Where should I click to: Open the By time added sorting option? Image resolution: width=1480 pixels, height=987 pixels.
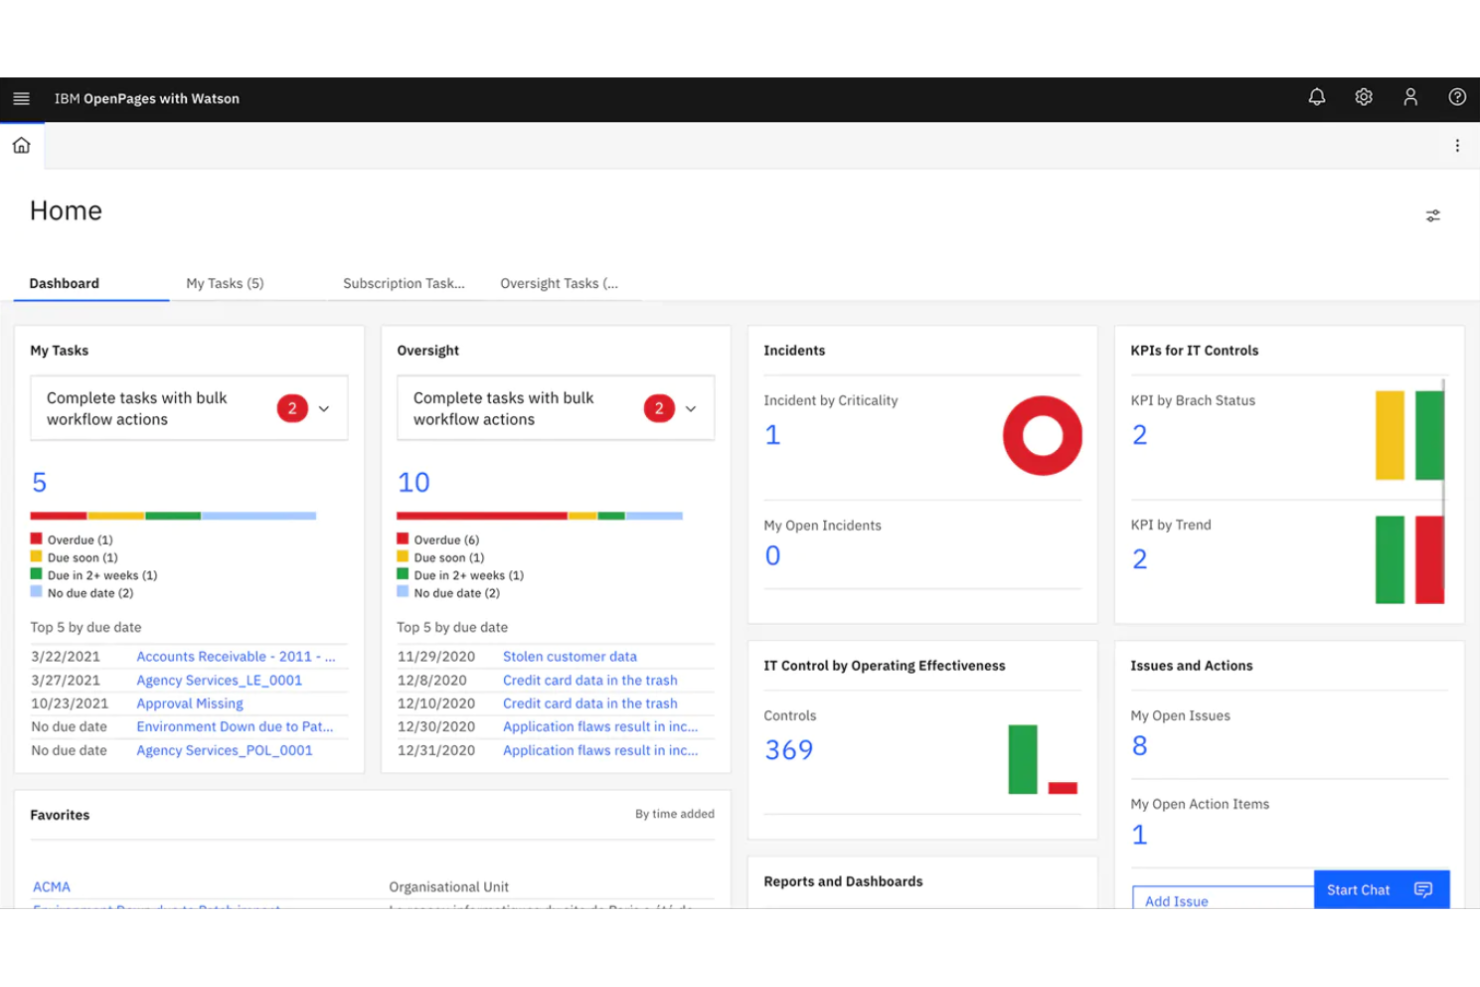pos(674,814)
